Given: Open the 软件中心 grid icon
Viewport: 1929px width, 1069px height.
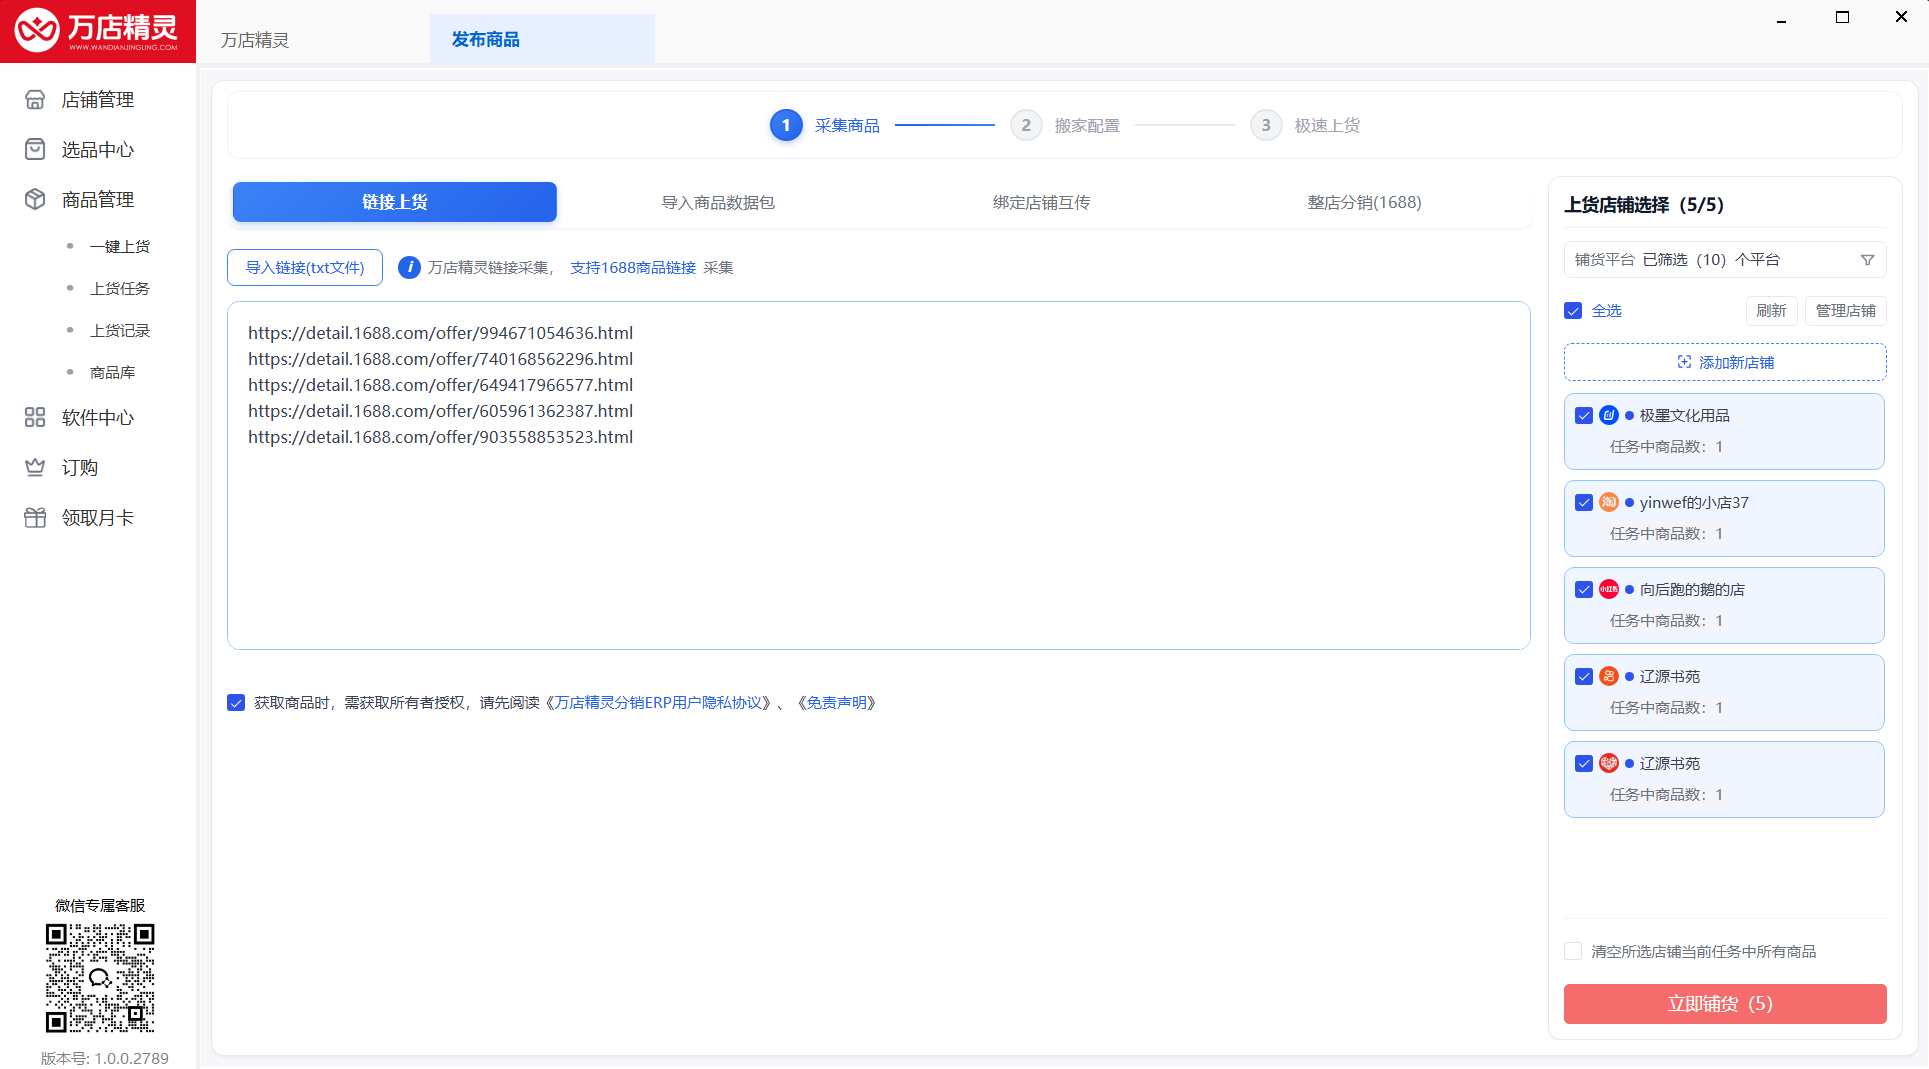Looking at the screenshot, I should click(x=35, y=418).
